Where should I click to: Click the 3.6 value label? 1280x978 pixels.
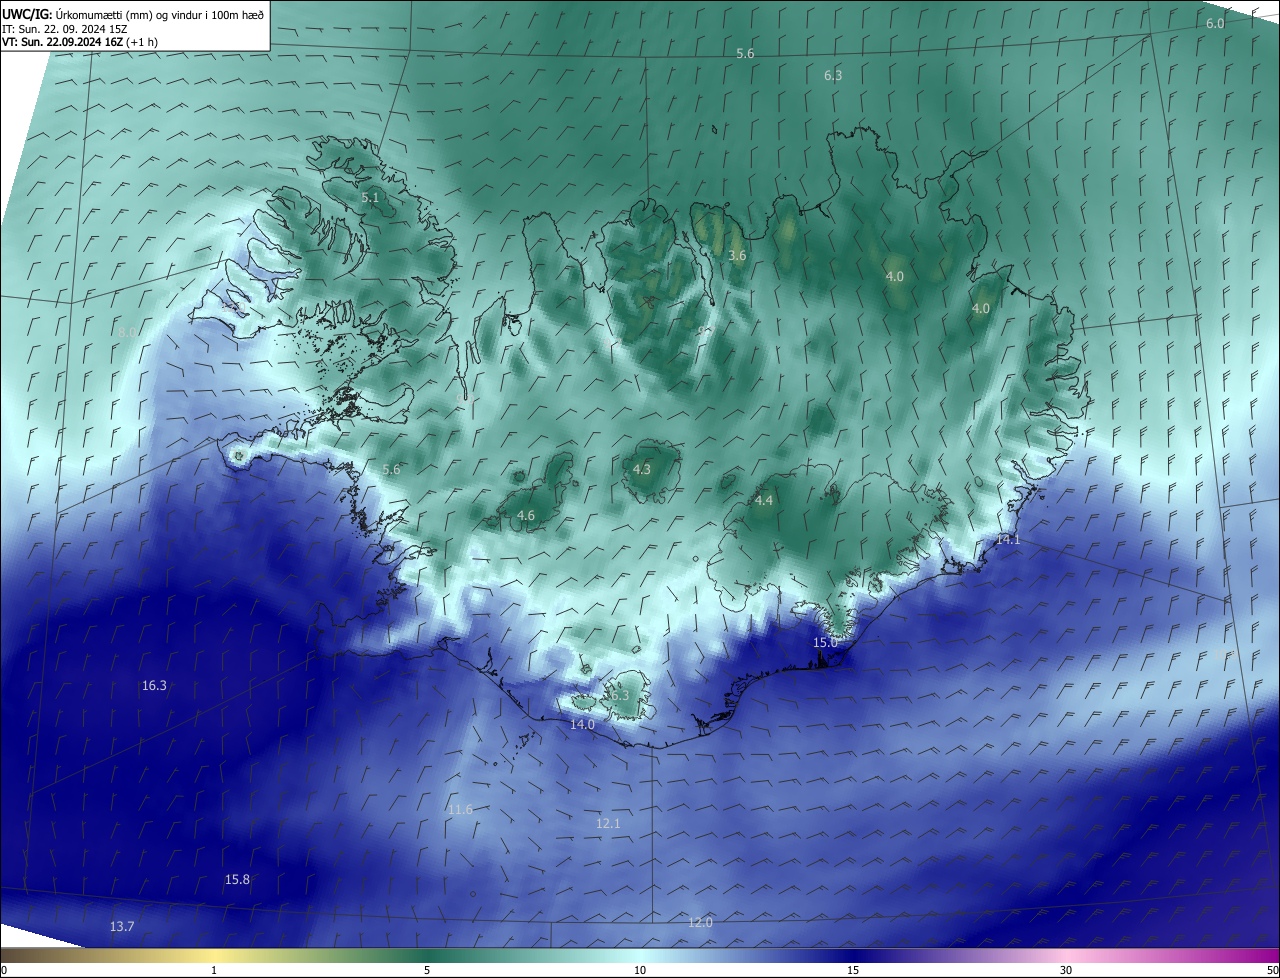737,256
